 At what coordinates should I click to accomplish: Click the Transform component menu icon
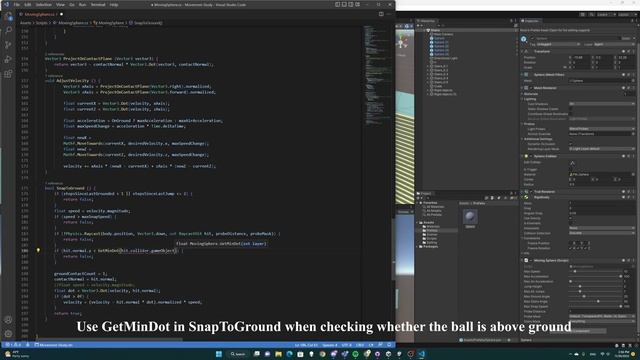[633, 51]
